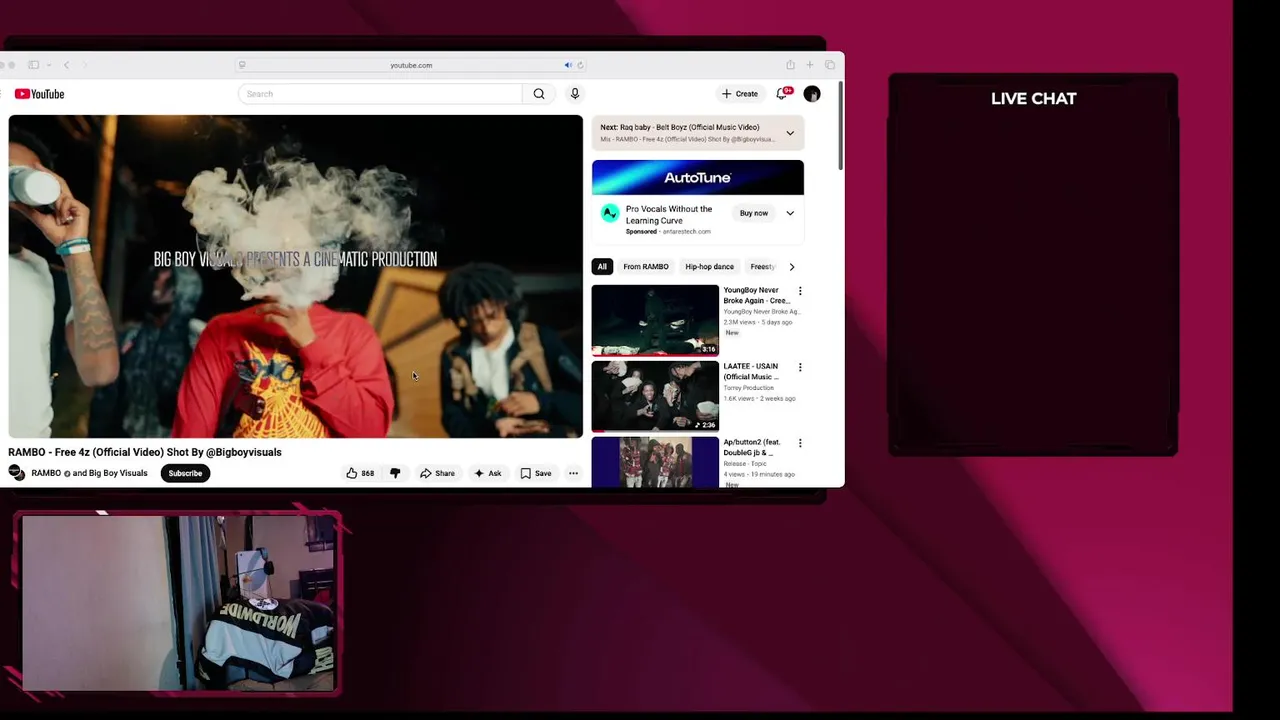Click the RAMBO - Free 4z video title
The image size is (1280, 720).
point(145,452)
